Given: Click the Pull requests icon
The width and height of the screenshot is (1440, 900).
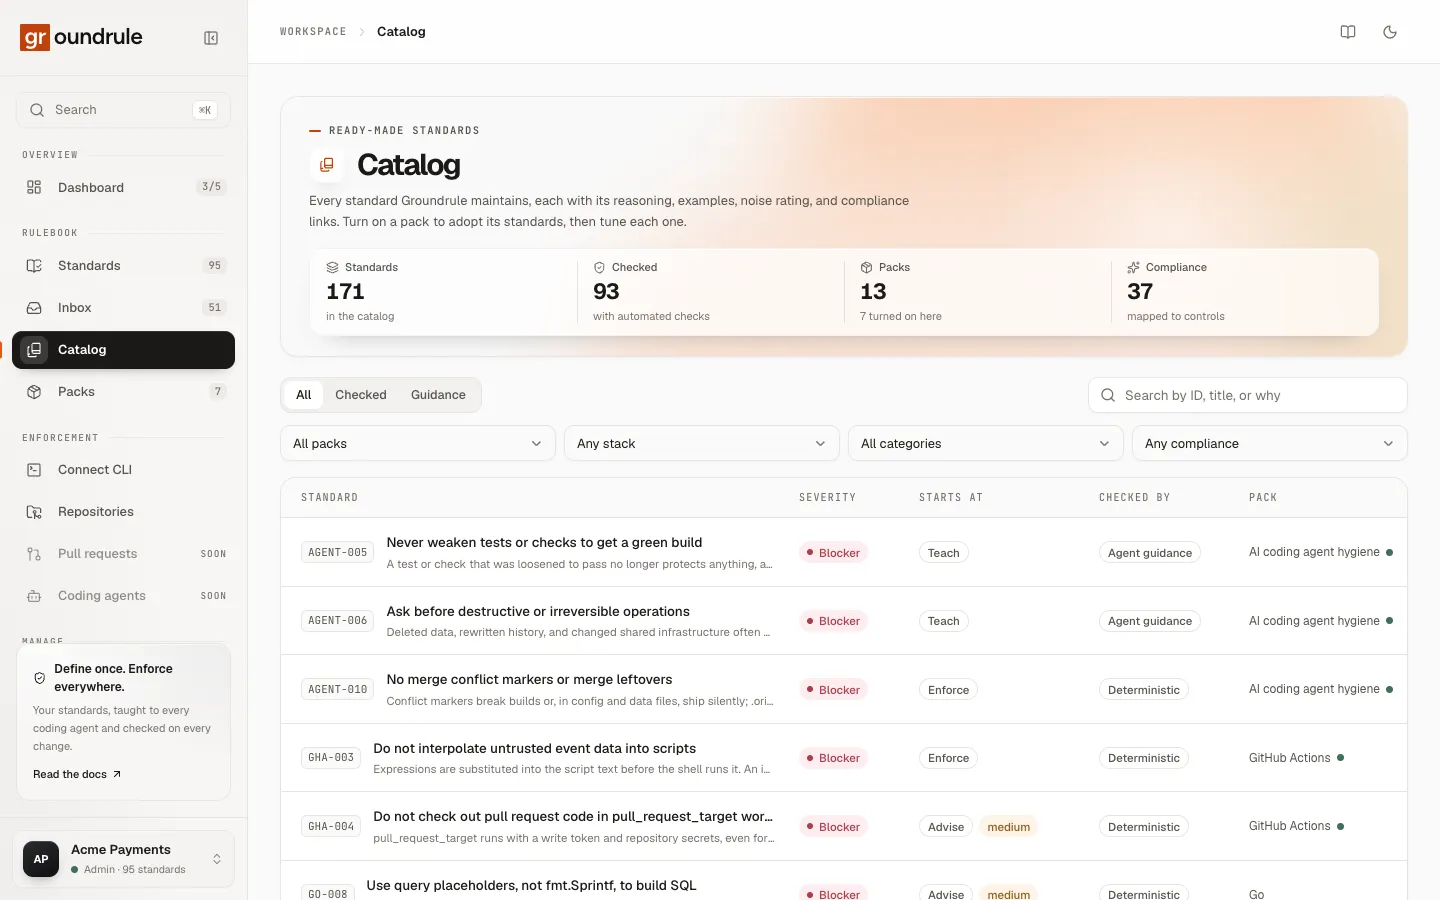Looking at the screenshot, I should pyautogui.click(x=34, y=554).
